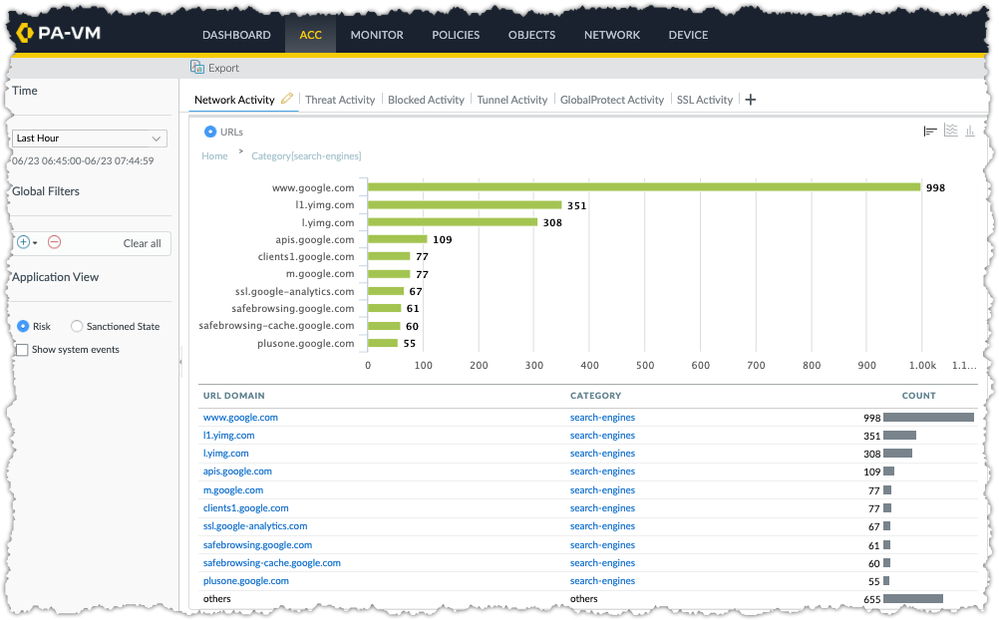Switch chart to column graph view icon
Viewport: 999px width, 620px height.
969,131
